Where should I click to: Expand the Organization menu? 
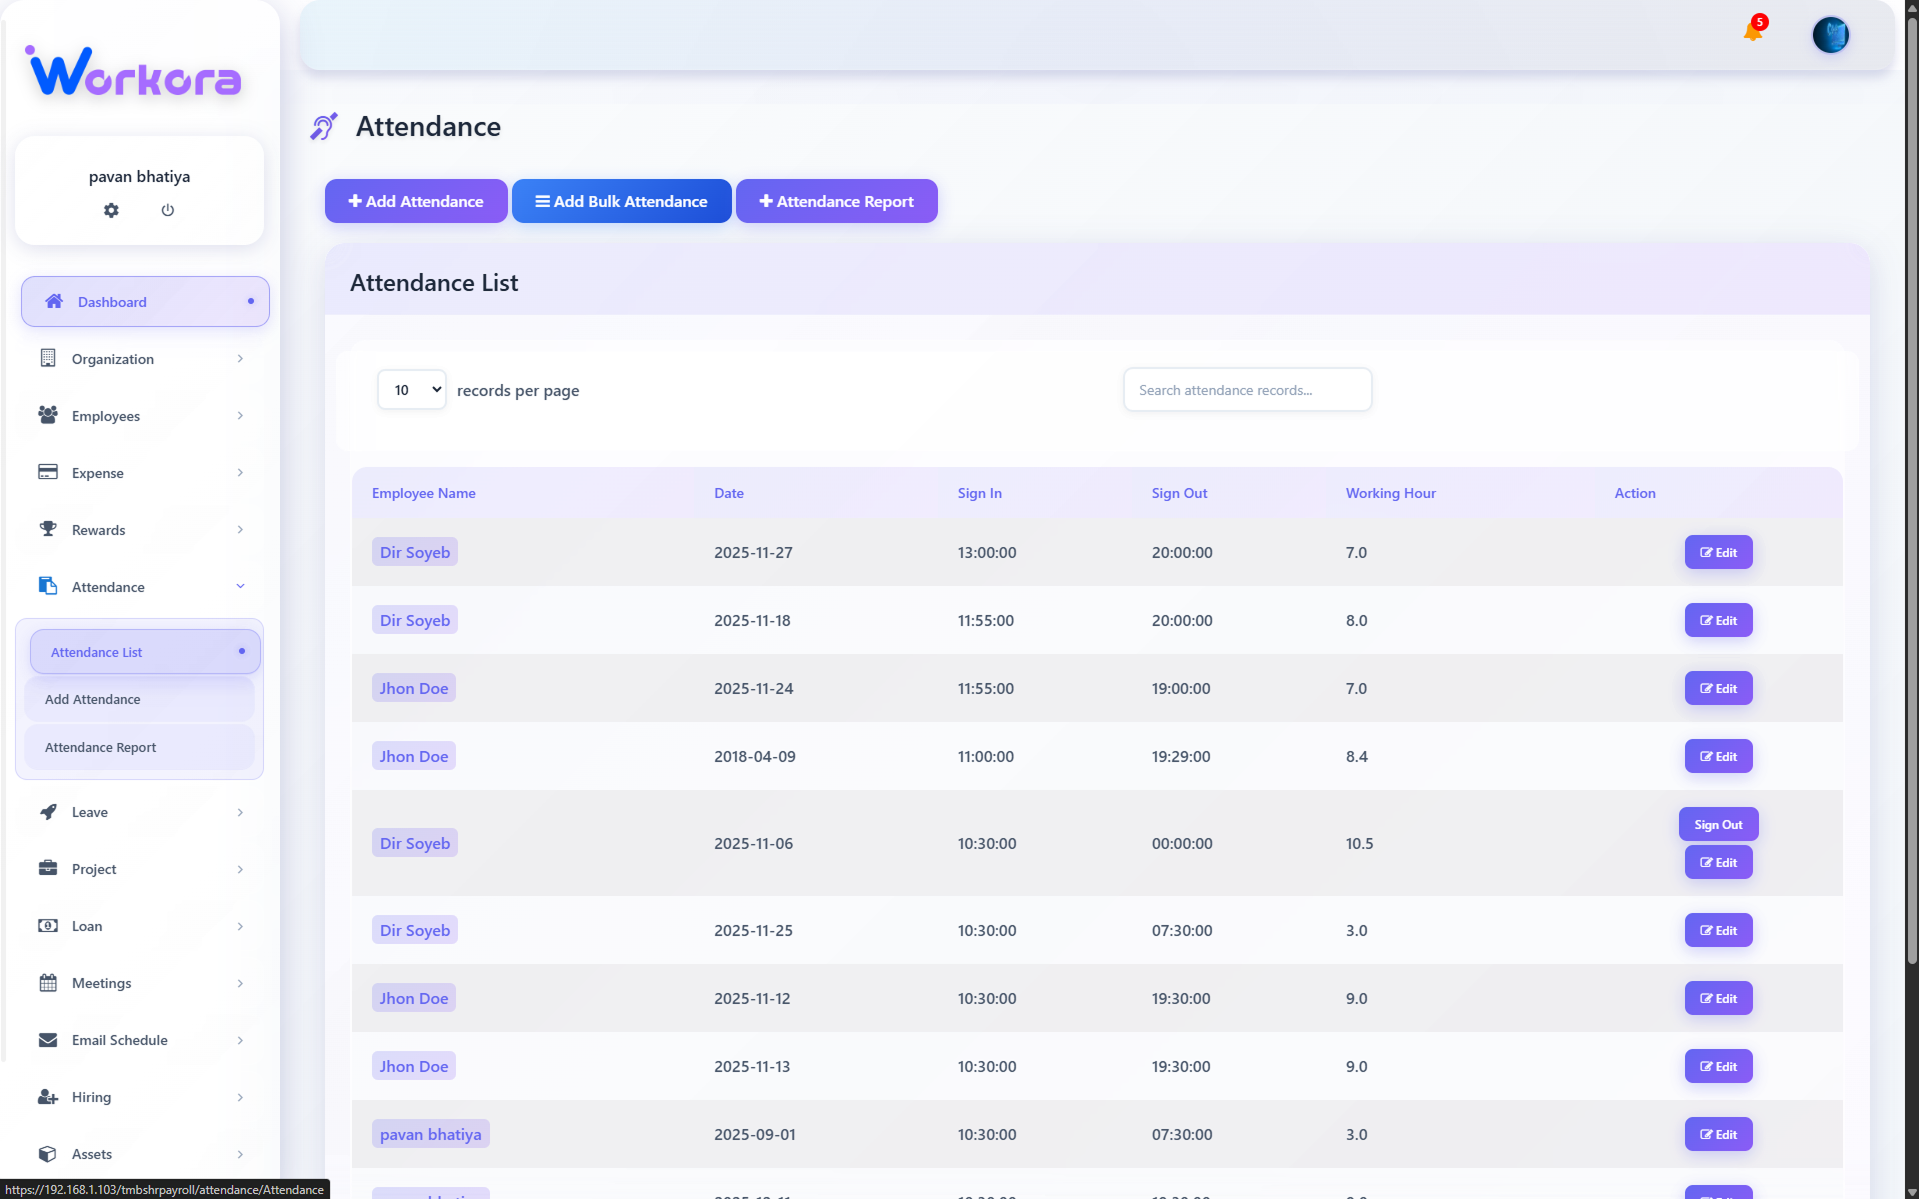(x=140, y=359)
